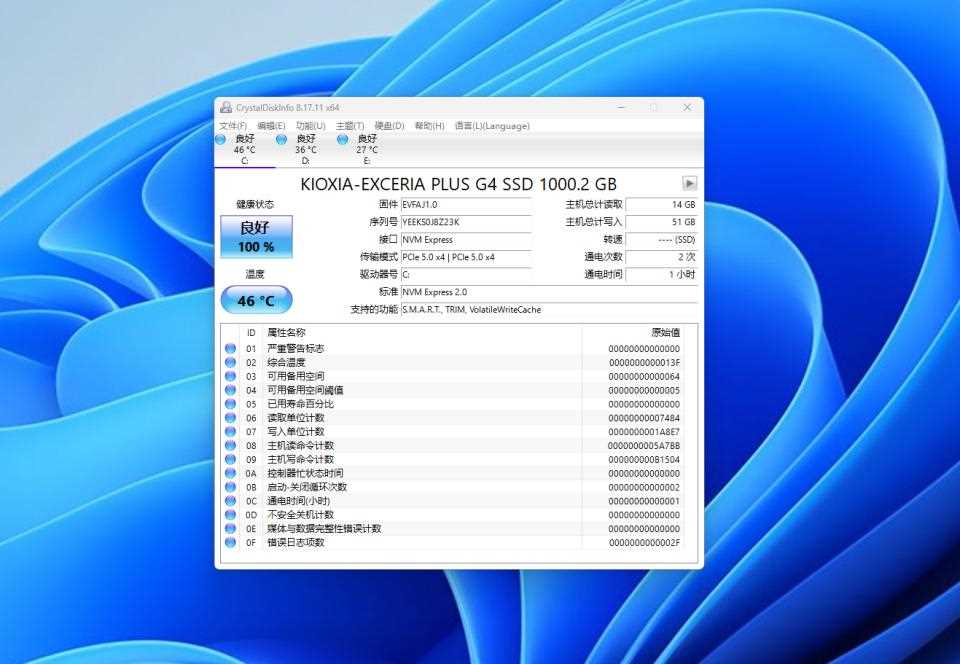Click the next-drive arrow beside the SSD name
The image size is (960, 664).
click(688, 184)
